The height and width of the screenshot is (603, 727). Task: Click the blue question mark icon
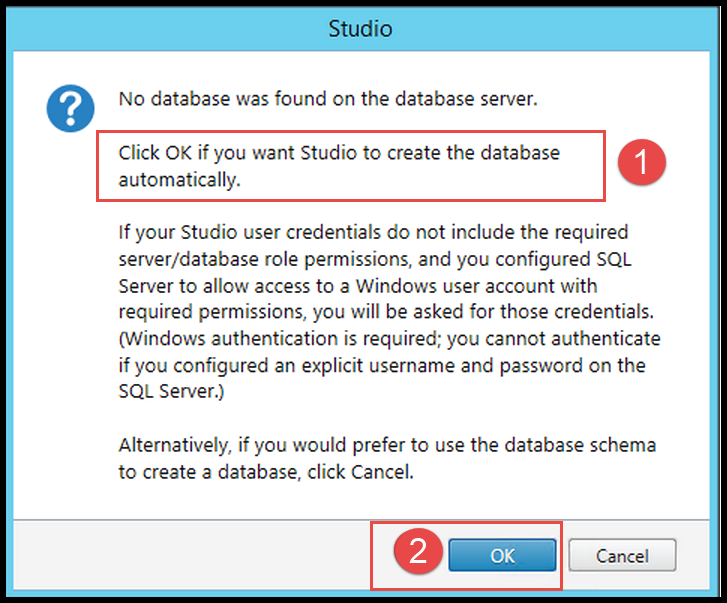pos(70,108)
